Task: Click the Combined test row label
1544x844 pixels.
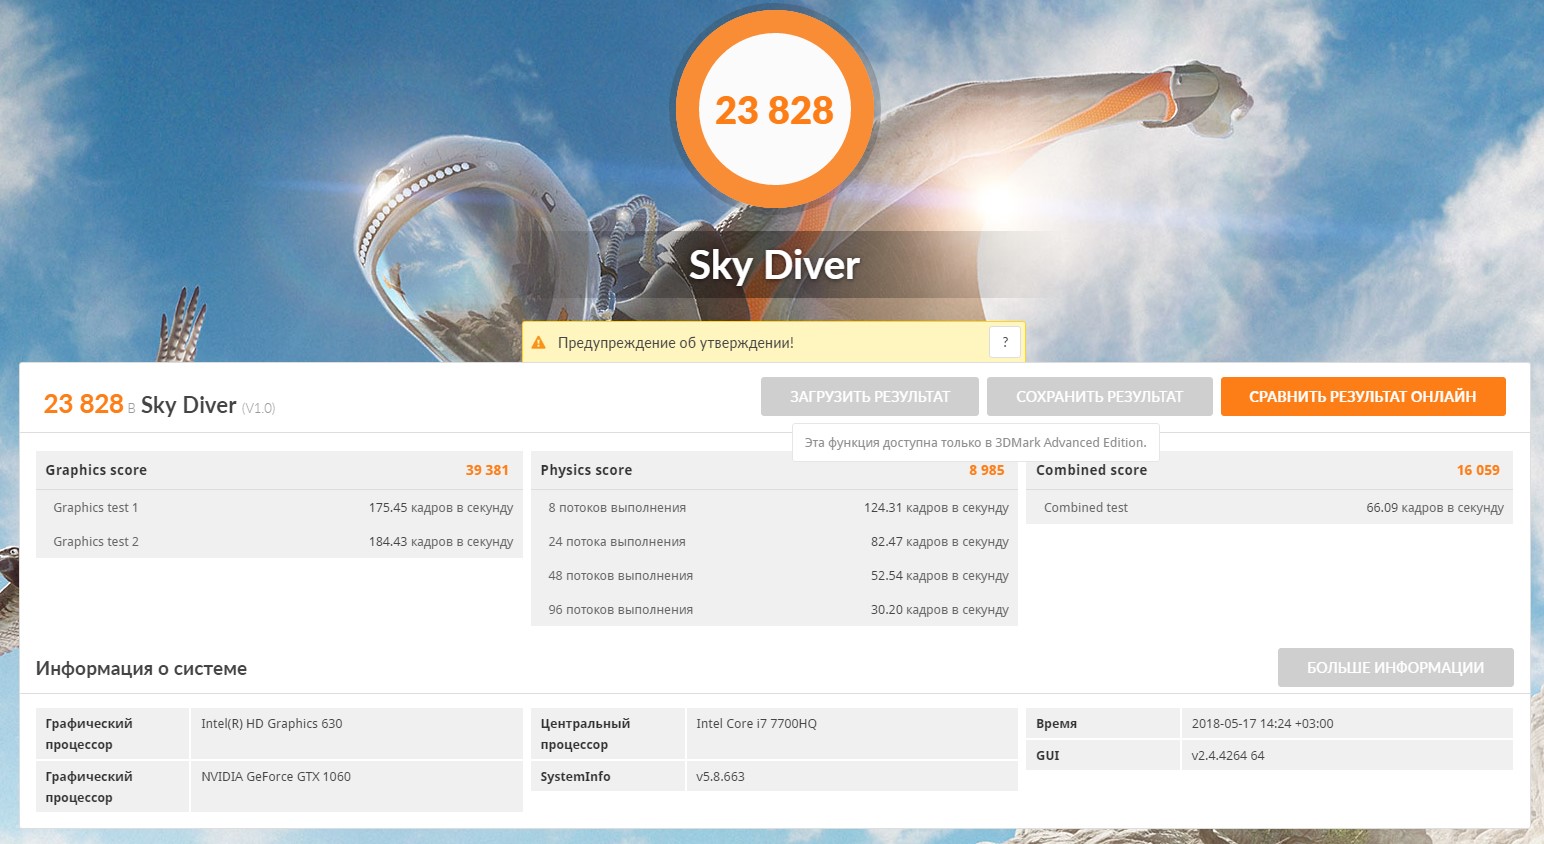Action: (x=1086, y=508)
